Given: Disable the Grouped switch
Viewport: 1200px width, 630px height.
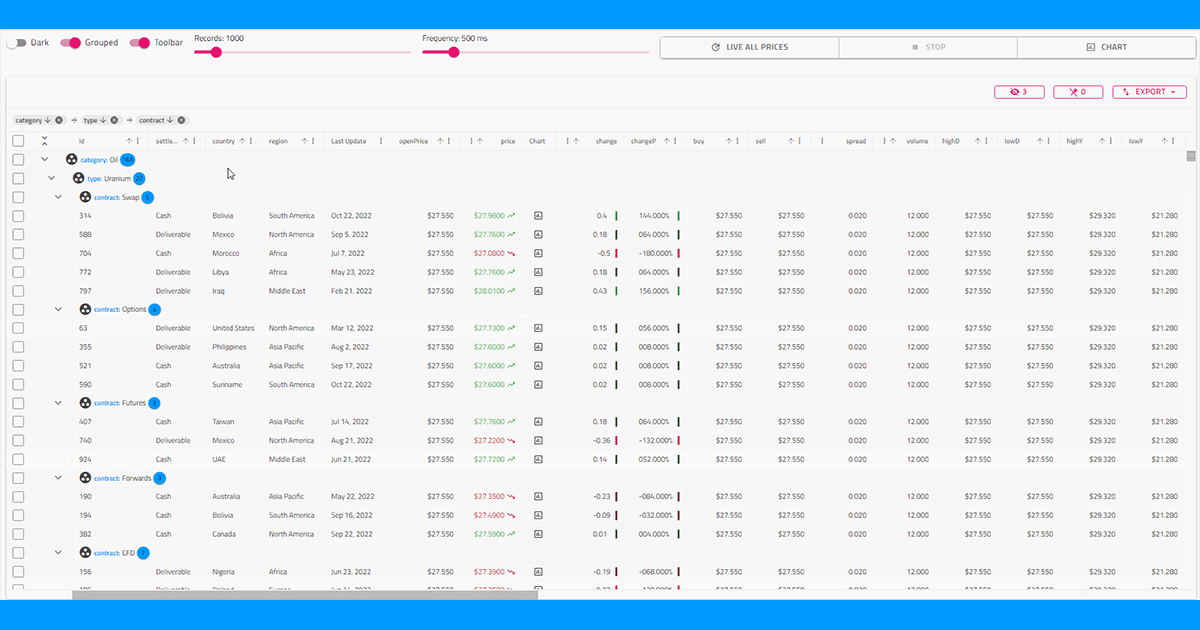Looking at the screenshot, I should tap(71, 43).
